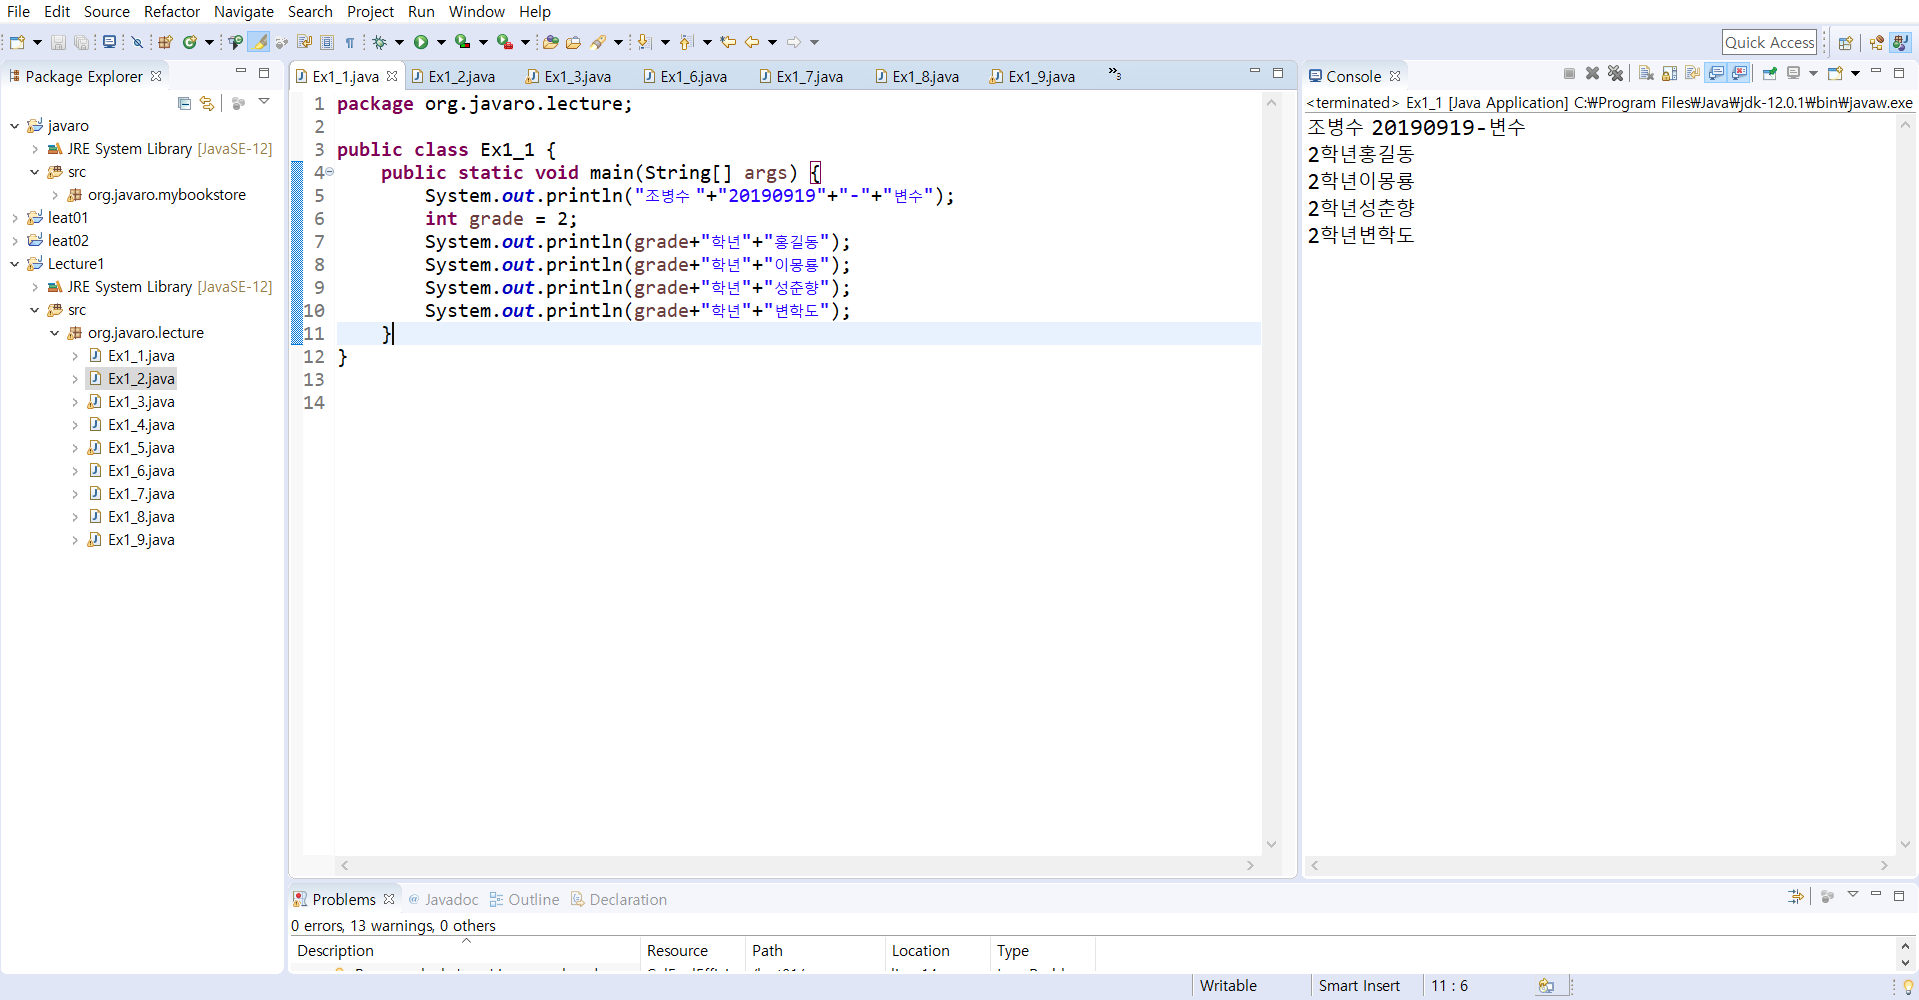Click Remove All Terminated Launches icon

1616,73
